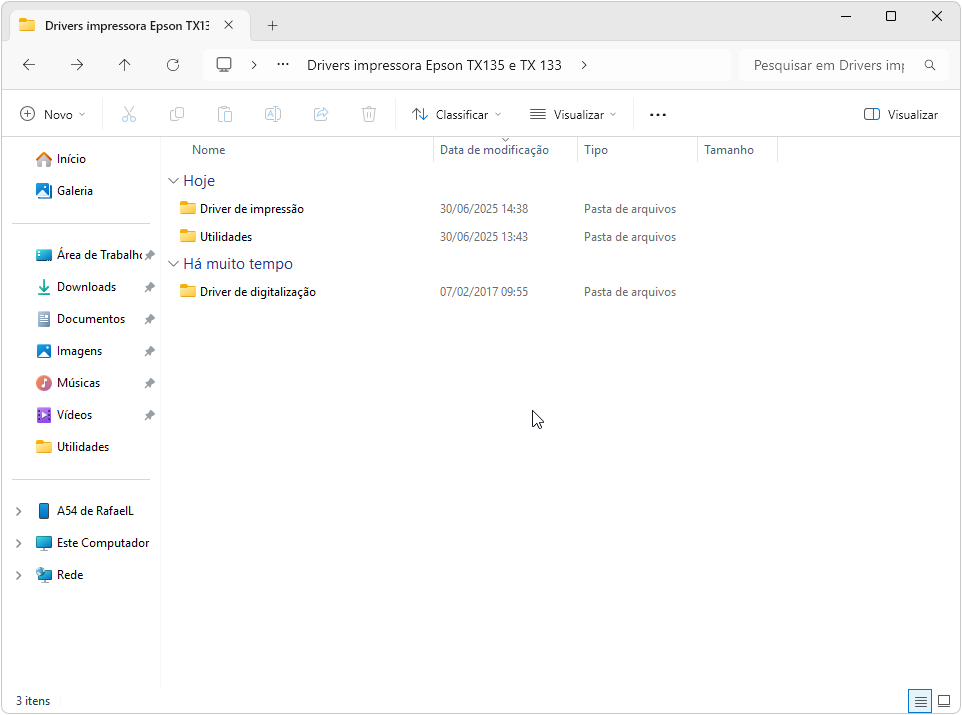Maximize the File Explorer window
The image size is (962, 715).
pos(891,17)
